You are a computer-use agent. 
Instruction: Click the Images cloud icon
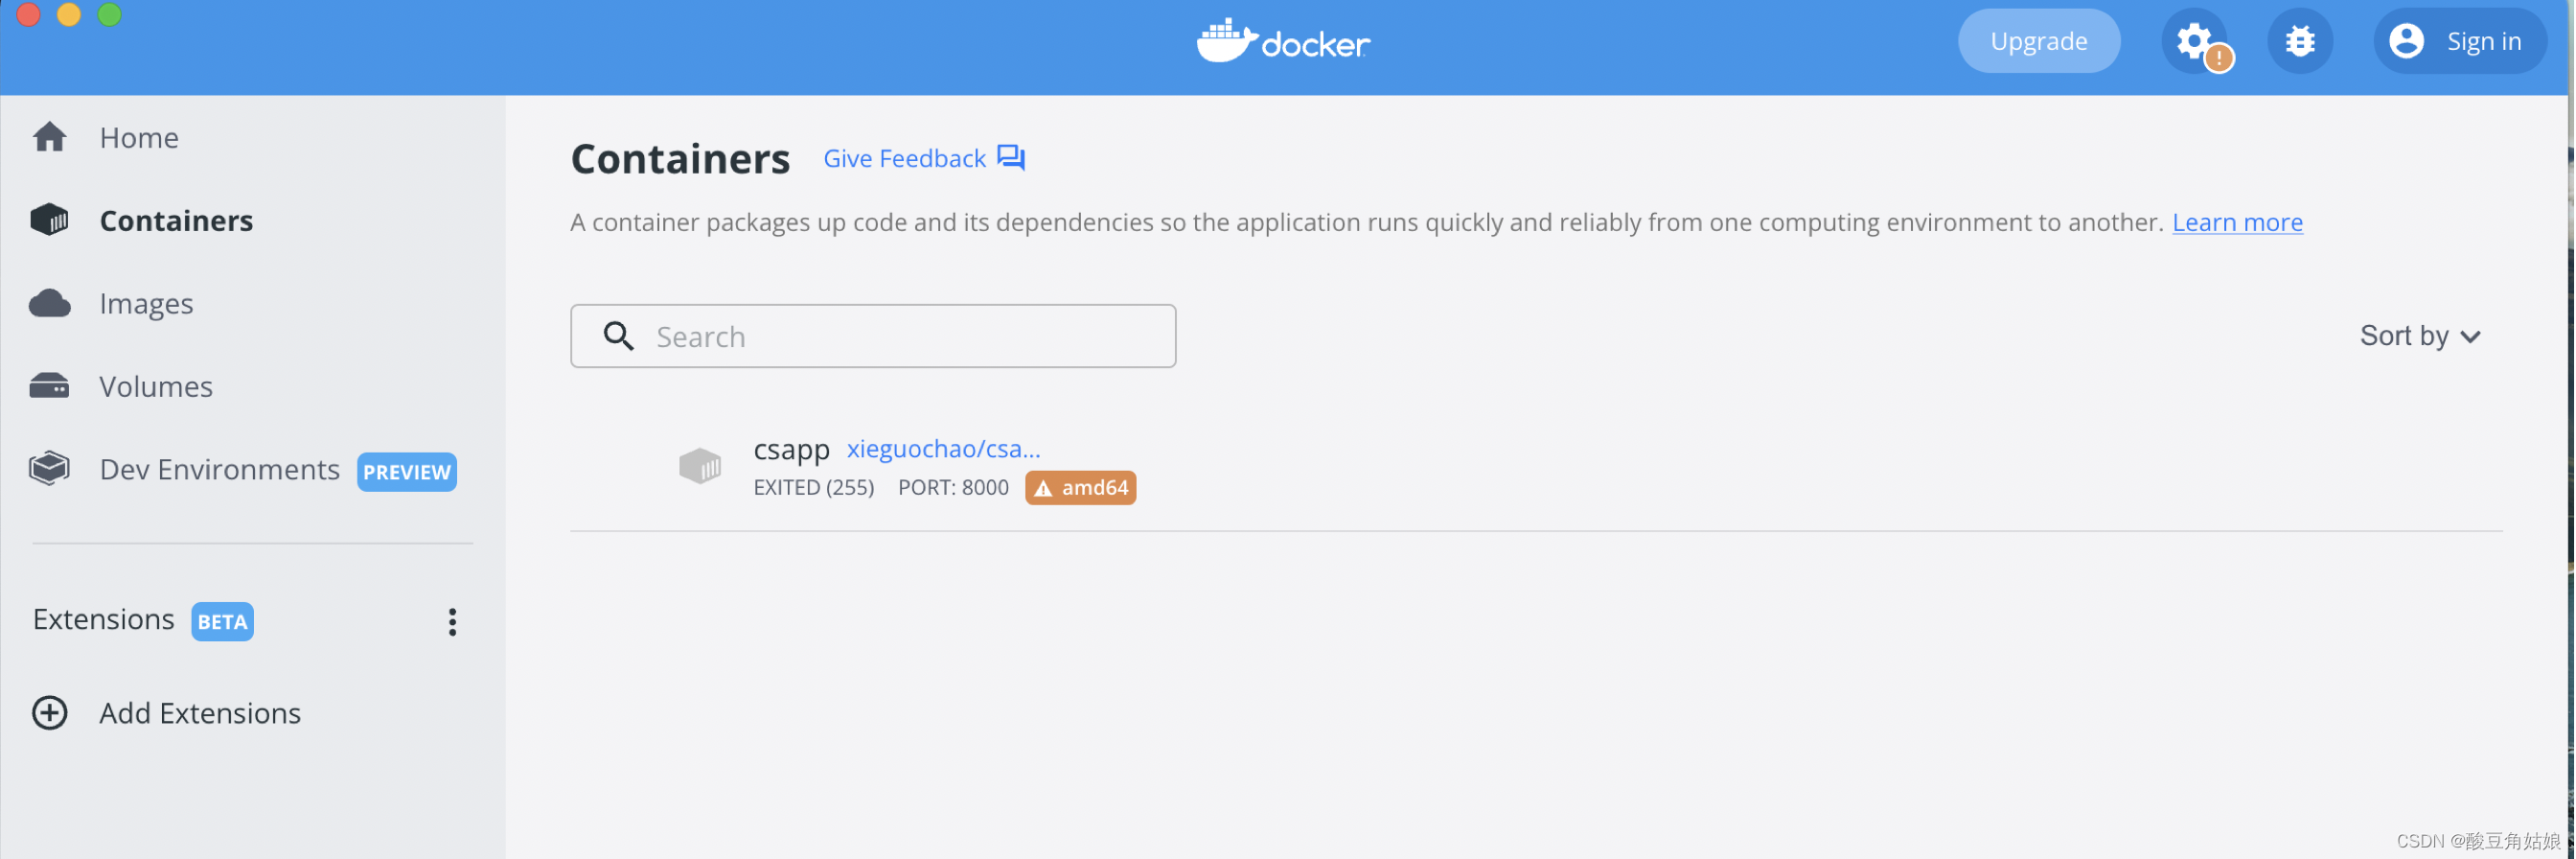(x=49, y=303)
